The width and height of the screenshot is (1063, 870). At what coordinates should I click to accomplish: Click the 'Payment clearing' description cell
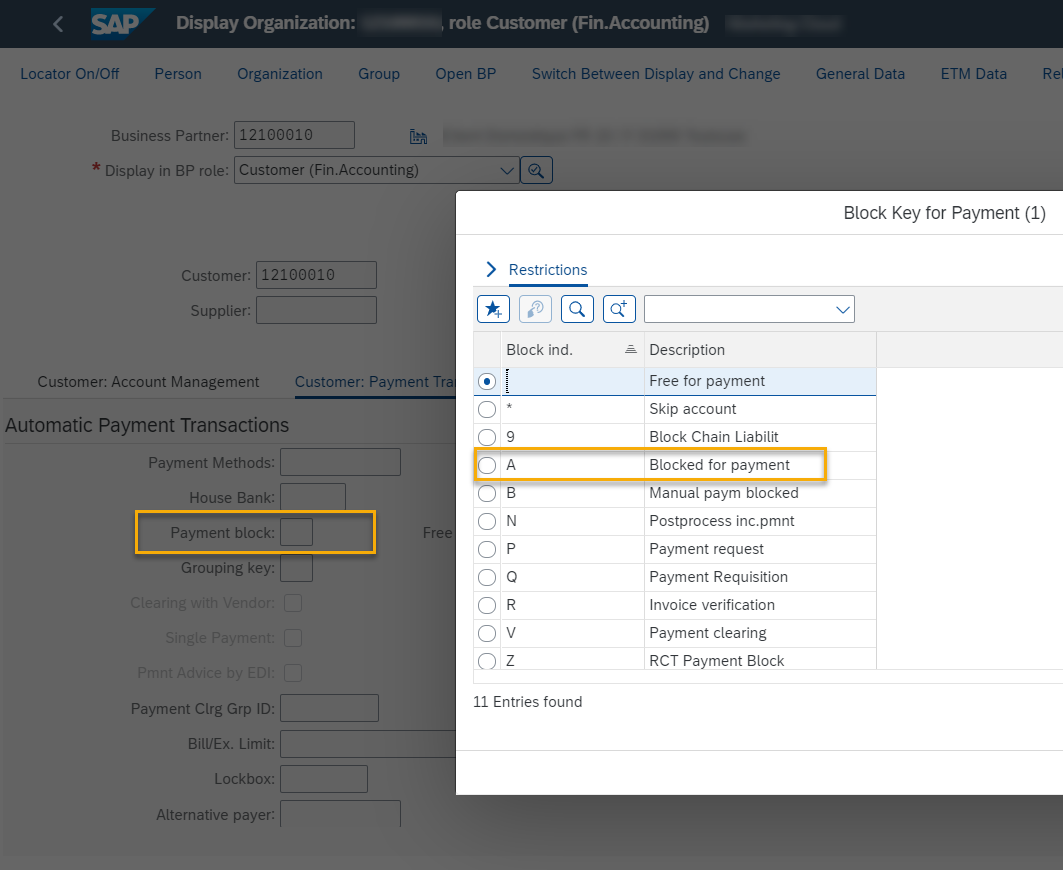coord(760,633)
